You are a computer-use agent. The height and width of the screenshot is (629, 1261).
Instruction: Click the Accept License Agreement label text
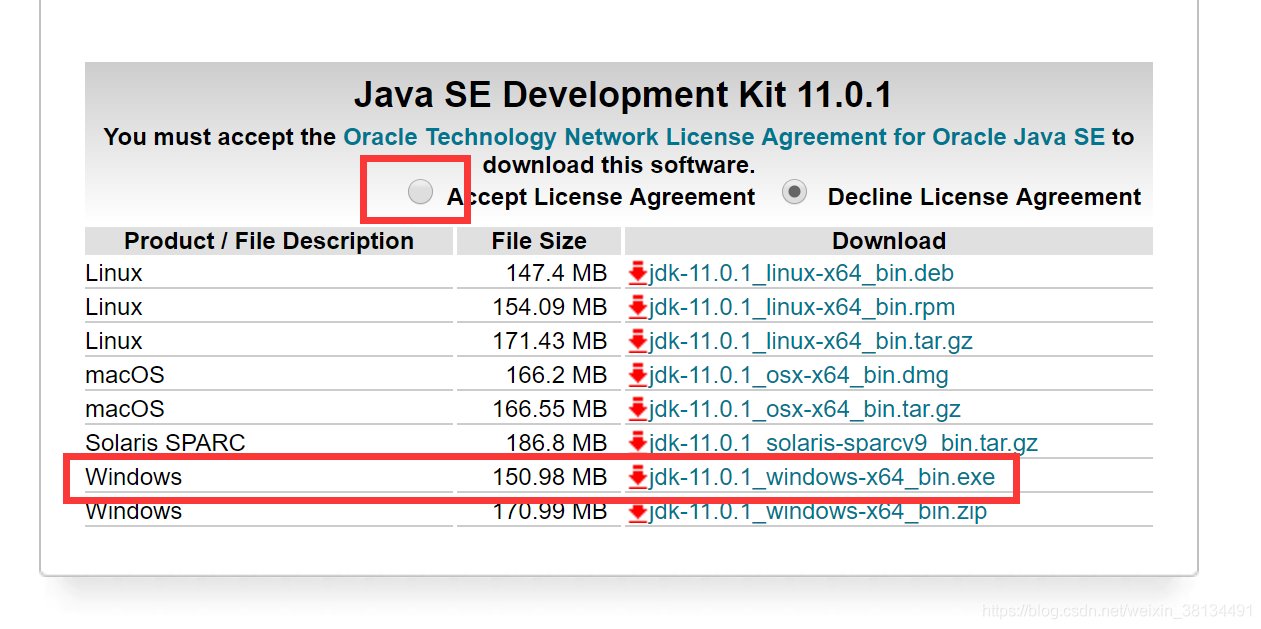pos(601,197)
